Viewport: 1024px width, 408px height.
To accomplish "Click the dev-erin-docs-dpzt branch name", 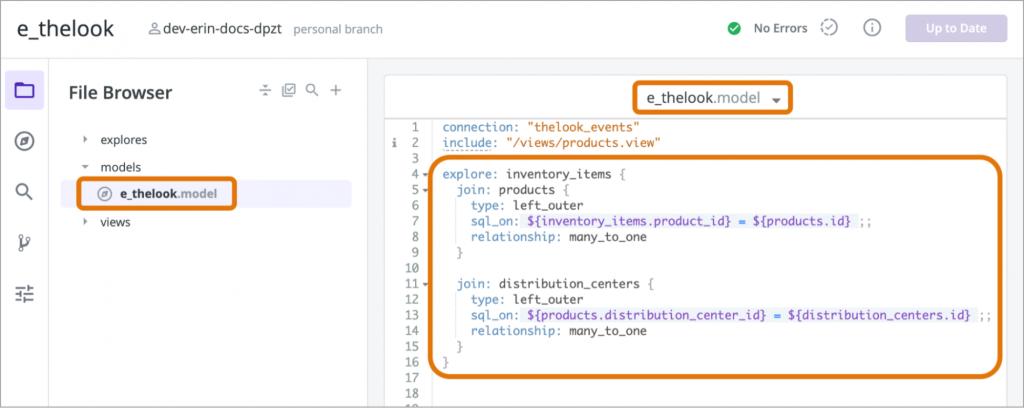I will click(223, 29).
